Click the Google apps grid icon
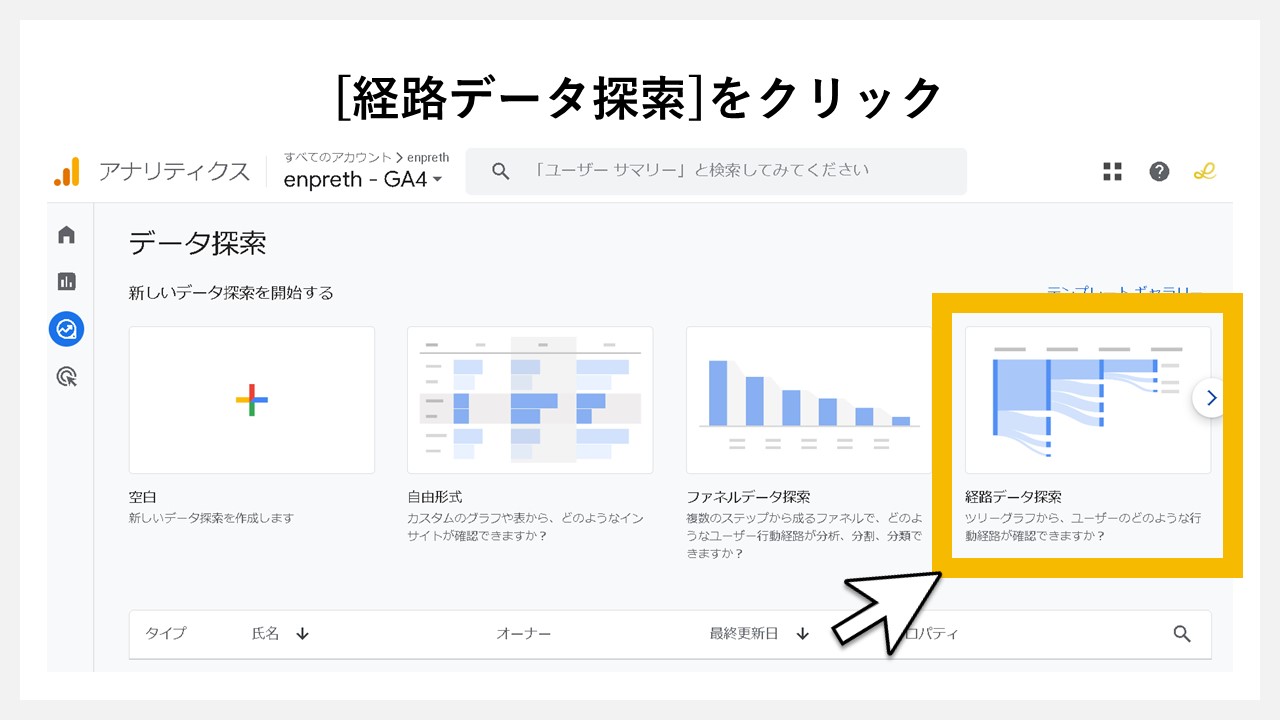This screenshot has height=720, width=1280. click(1111, 171)
